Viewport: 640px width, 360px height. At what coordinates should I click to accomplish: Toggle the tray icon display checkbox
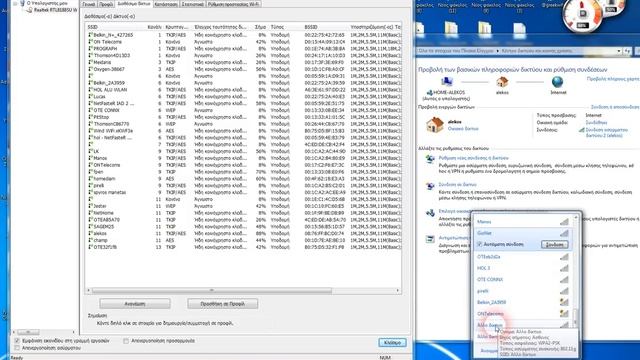click(17, 340)
